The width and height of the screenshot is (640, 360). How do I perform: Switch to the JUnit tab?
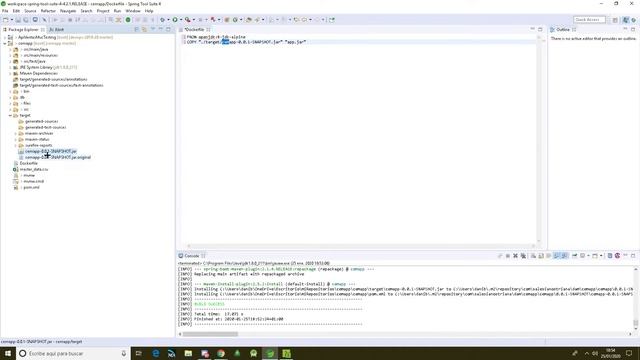point(57,30)
